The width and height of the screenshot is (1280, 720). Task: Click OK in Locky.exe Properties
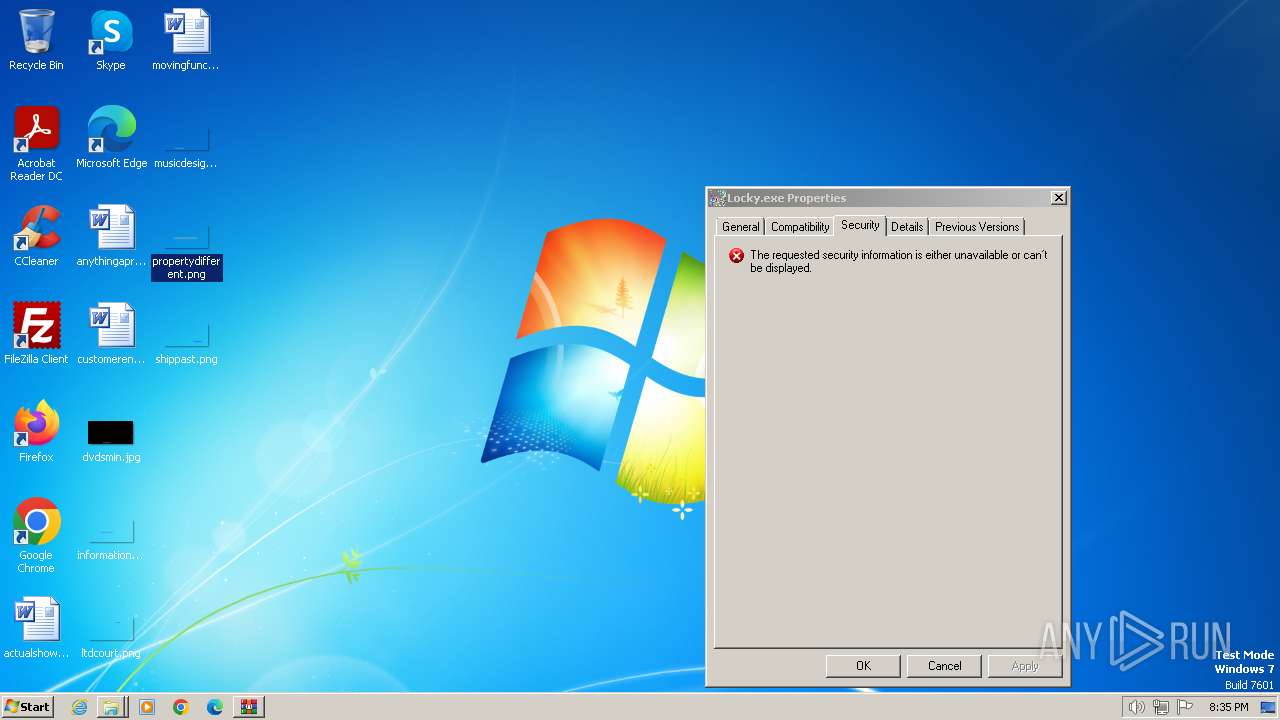tap(863, 666)
